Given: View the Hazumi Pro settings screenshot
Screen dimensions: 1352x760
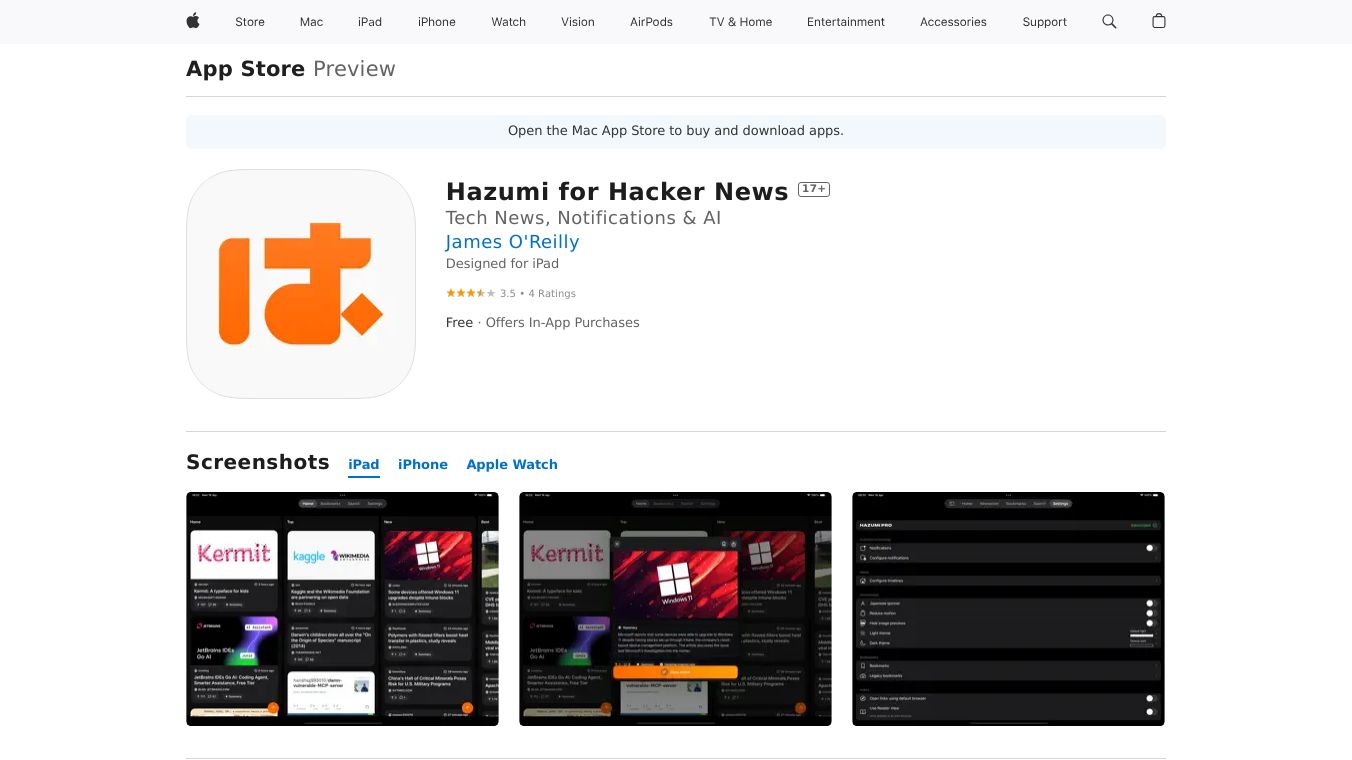Looking at the screenshot, I should click(x=1008, y=609).
